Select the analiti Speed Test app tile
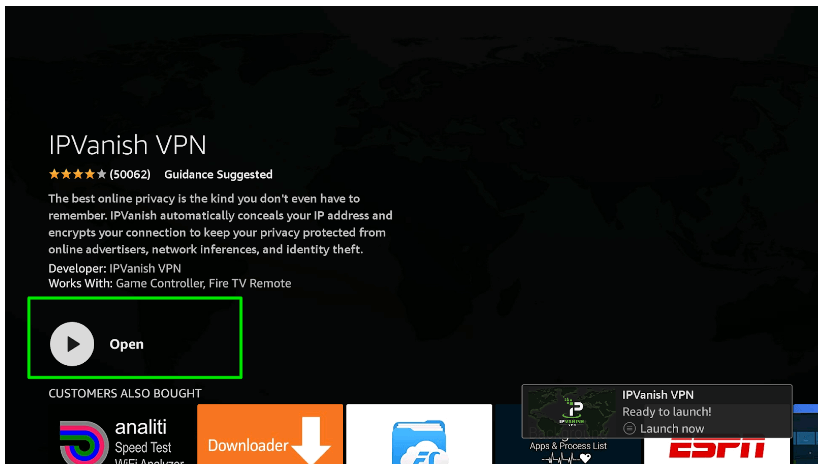This screenshot has height=475, width=825. coord(122,434)
